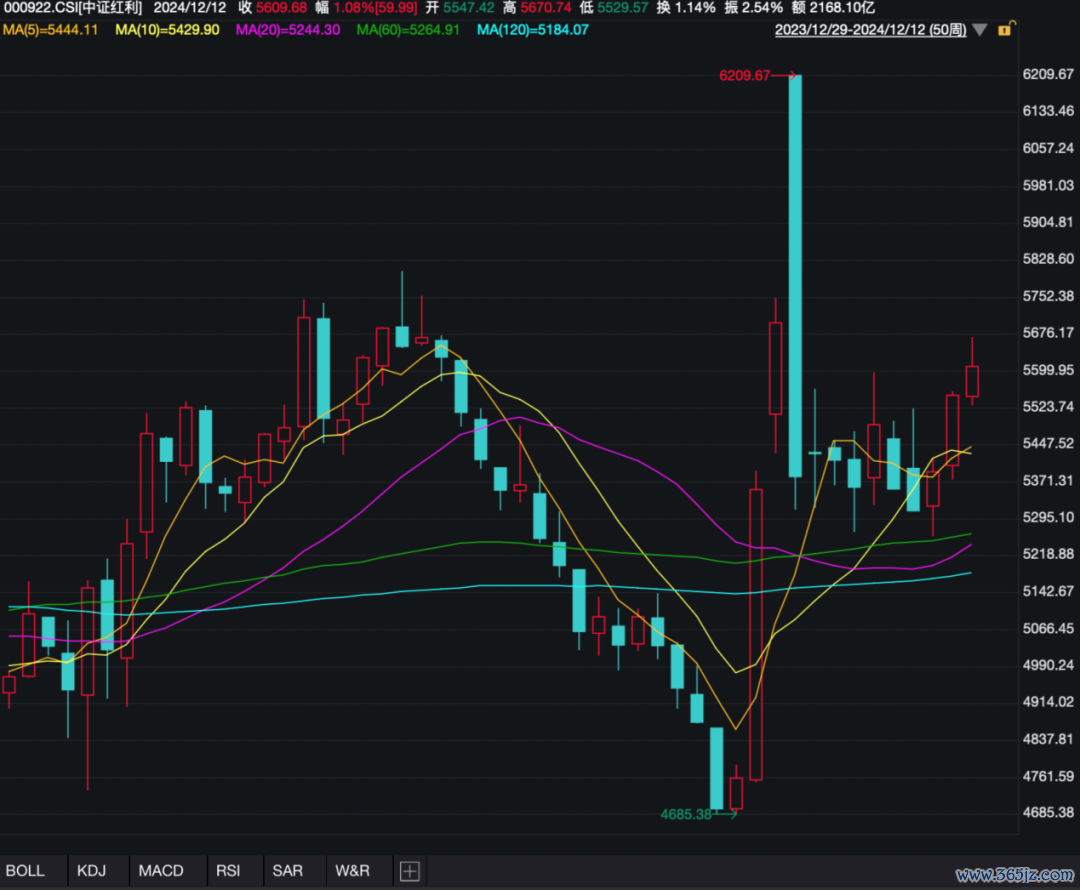Image resolution: width=1080 pixels, height=890 pixels.
Task: Select the MA(60)=5264.91 label
Action: (x=408, y=30)
